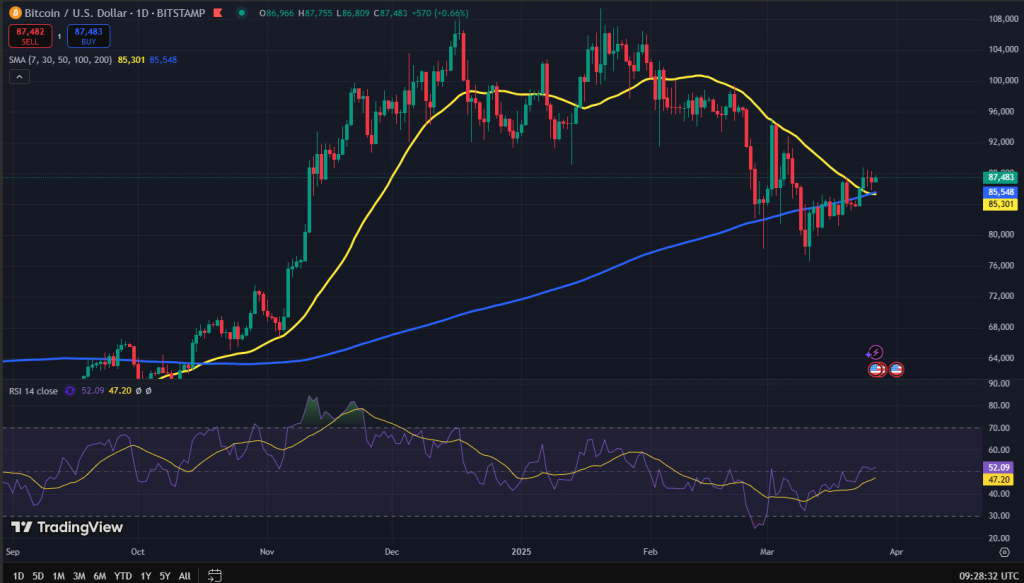Viewport: 1024px width, 583px height.
Task: Click the blue 85,548 value in SMA legend
Action: (163, 59)
